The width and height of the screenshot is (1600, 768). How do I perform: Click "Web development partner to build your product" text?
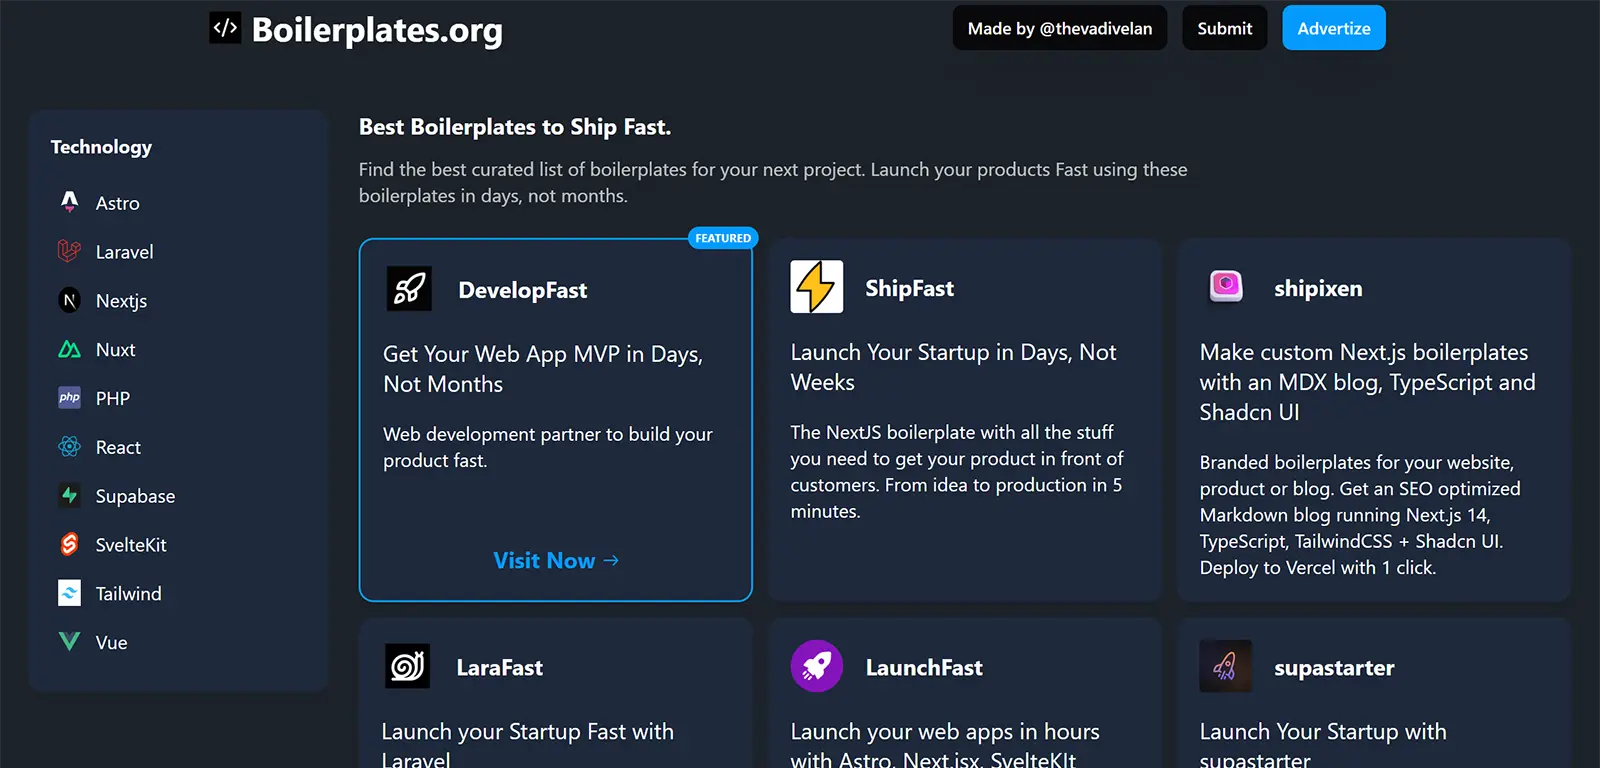[548, 447]
